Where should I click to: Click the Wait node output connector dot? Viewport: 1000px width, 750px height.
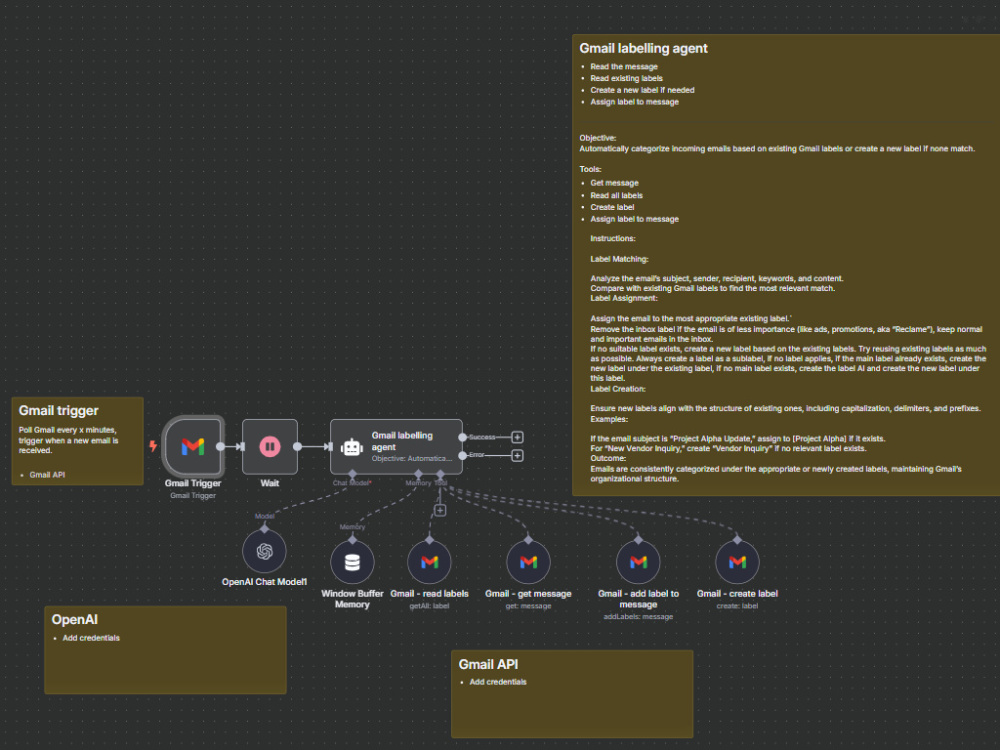coord(297,446)
